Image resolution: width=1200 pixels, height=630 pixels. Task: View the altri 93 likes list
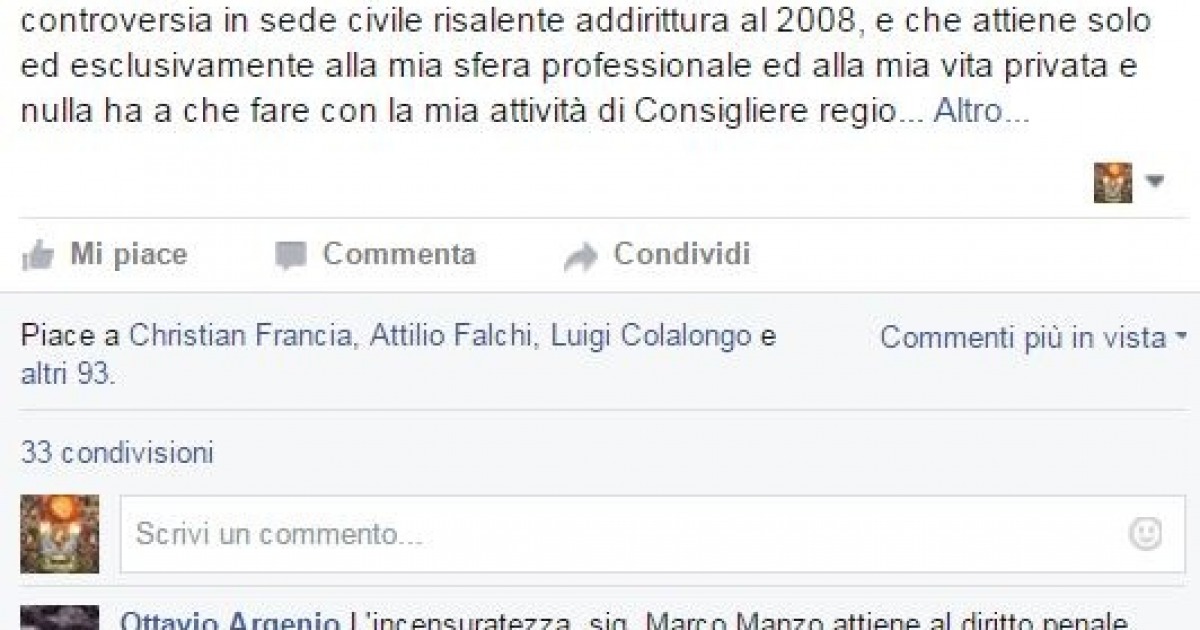[x=66, y=375]
